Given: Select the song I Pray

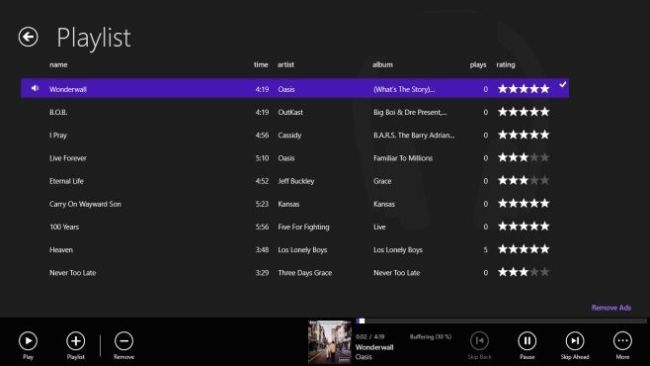Looking at the screenshot, I should 58,135.
